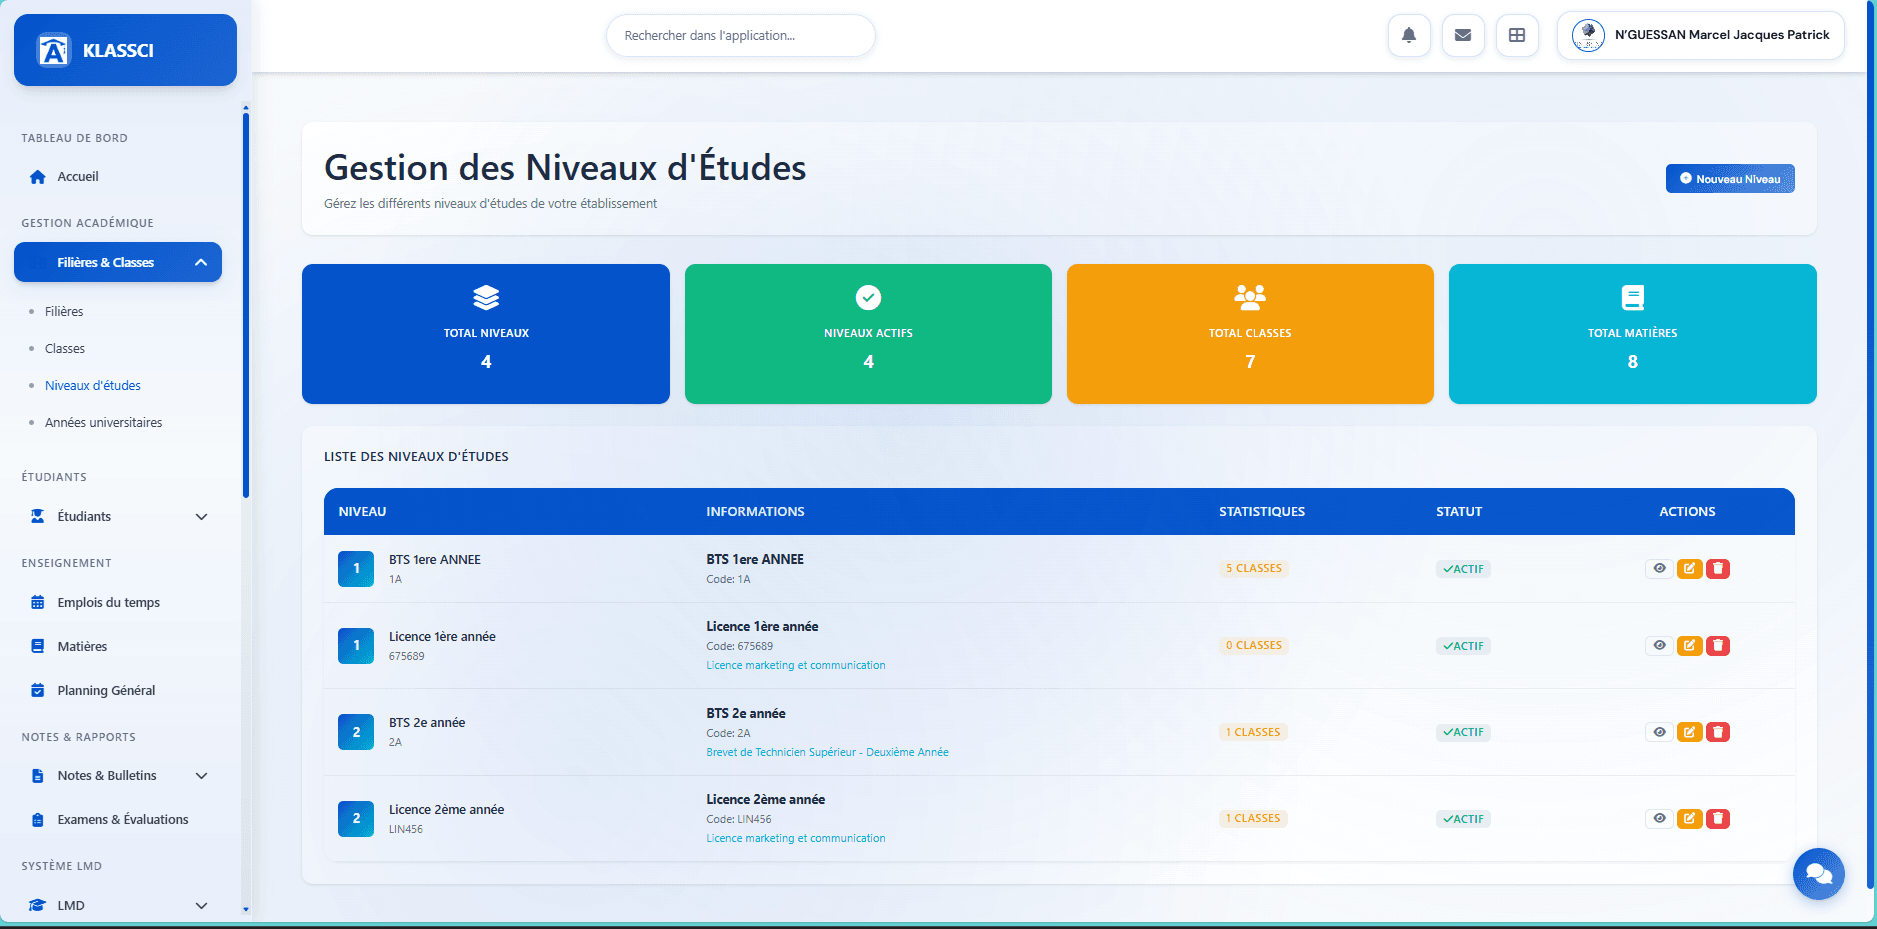Click the KLASSCI logo
1877x929 pixels.
click(124, 49)
